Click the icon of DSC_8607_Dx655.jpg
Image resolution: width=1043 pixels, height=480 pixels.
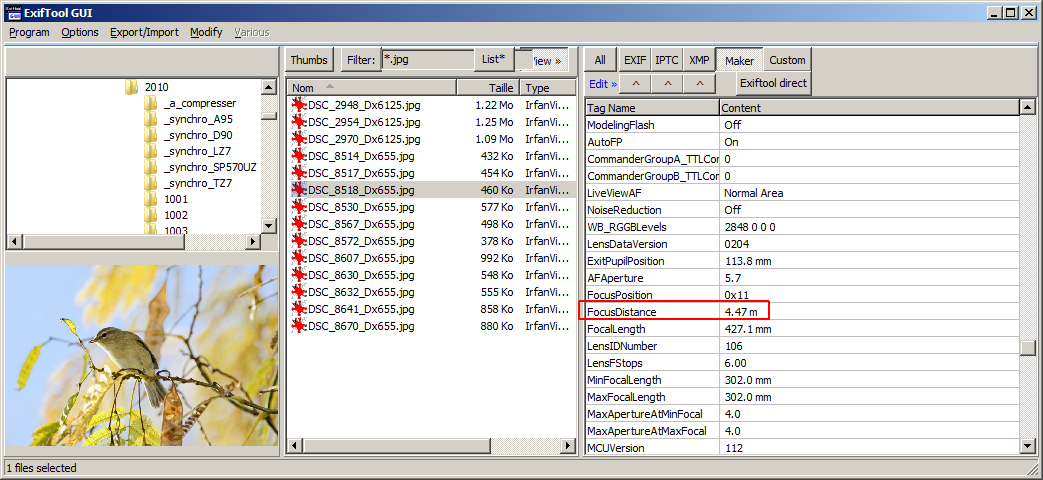pos(299,258)
